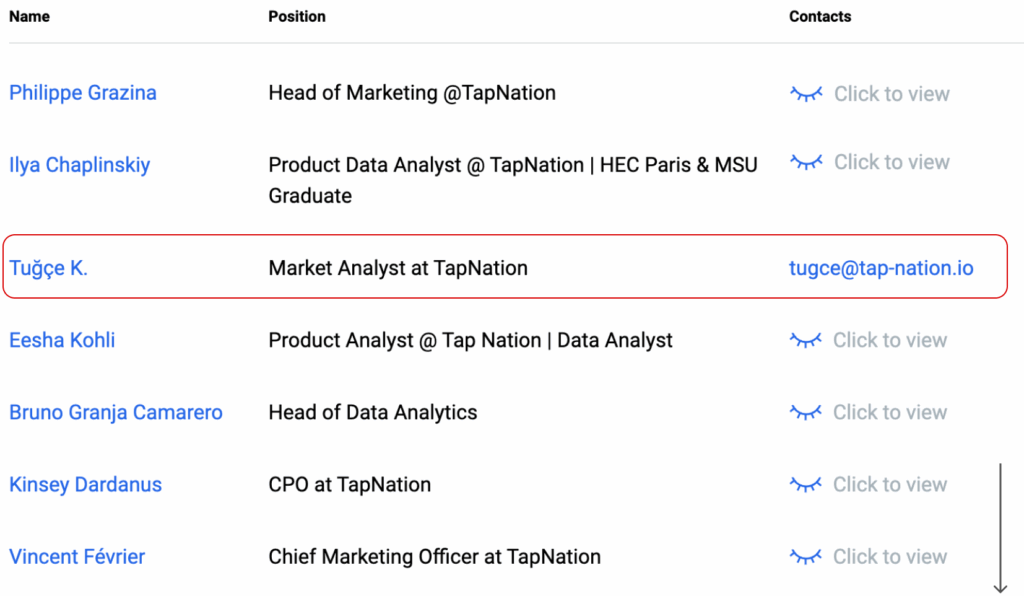Open Vincent Février's profile link
Viewport: 1024px width, 596px height.
click(77, 557)
